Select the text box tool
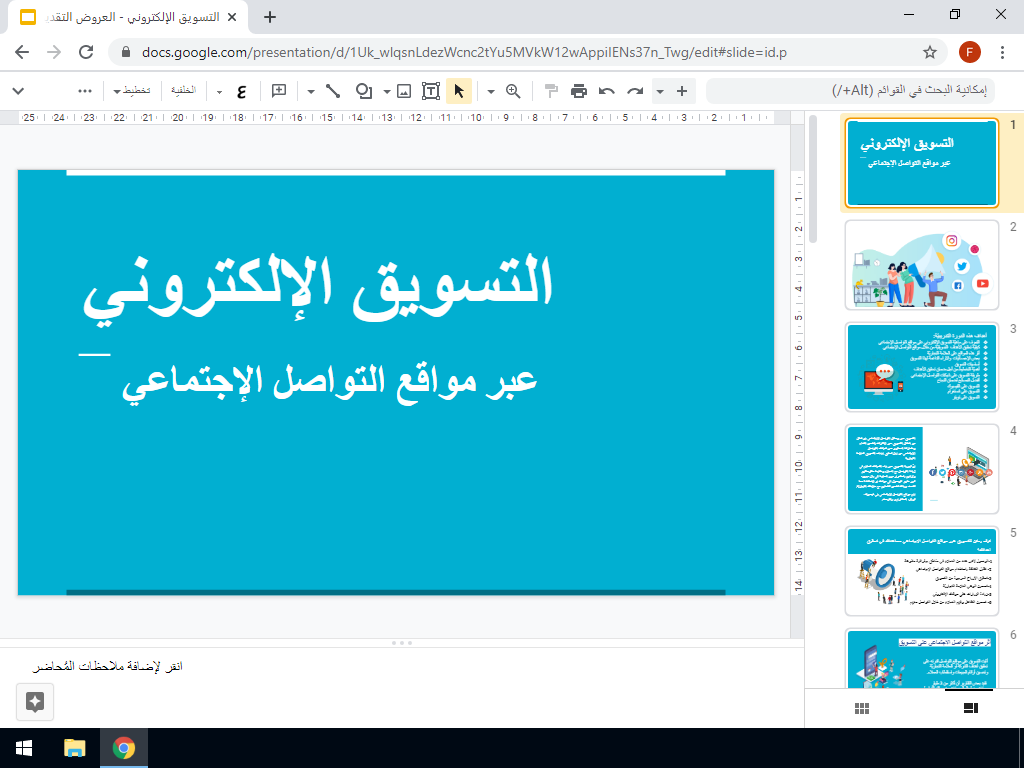Viewport: 1024px width, 768px height. point(431,91)
